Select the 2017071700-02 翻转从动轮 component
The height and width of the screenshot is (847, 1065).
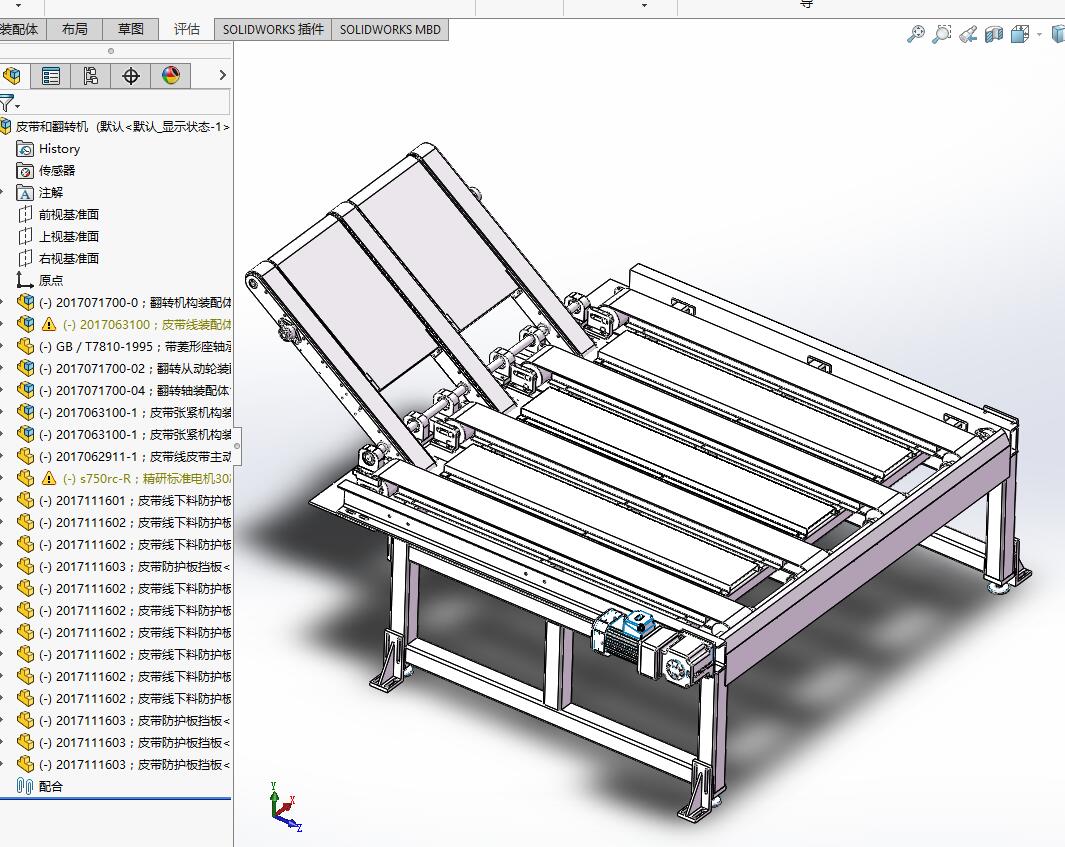124,368
